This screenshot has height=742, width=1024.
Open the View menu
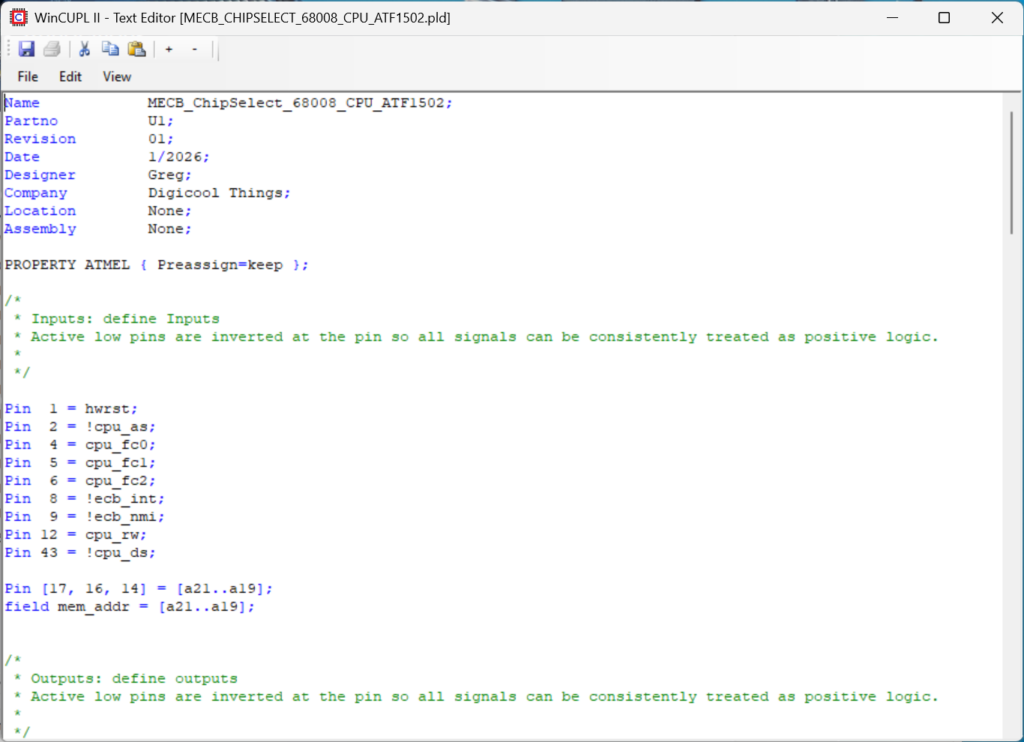[117, 76]
